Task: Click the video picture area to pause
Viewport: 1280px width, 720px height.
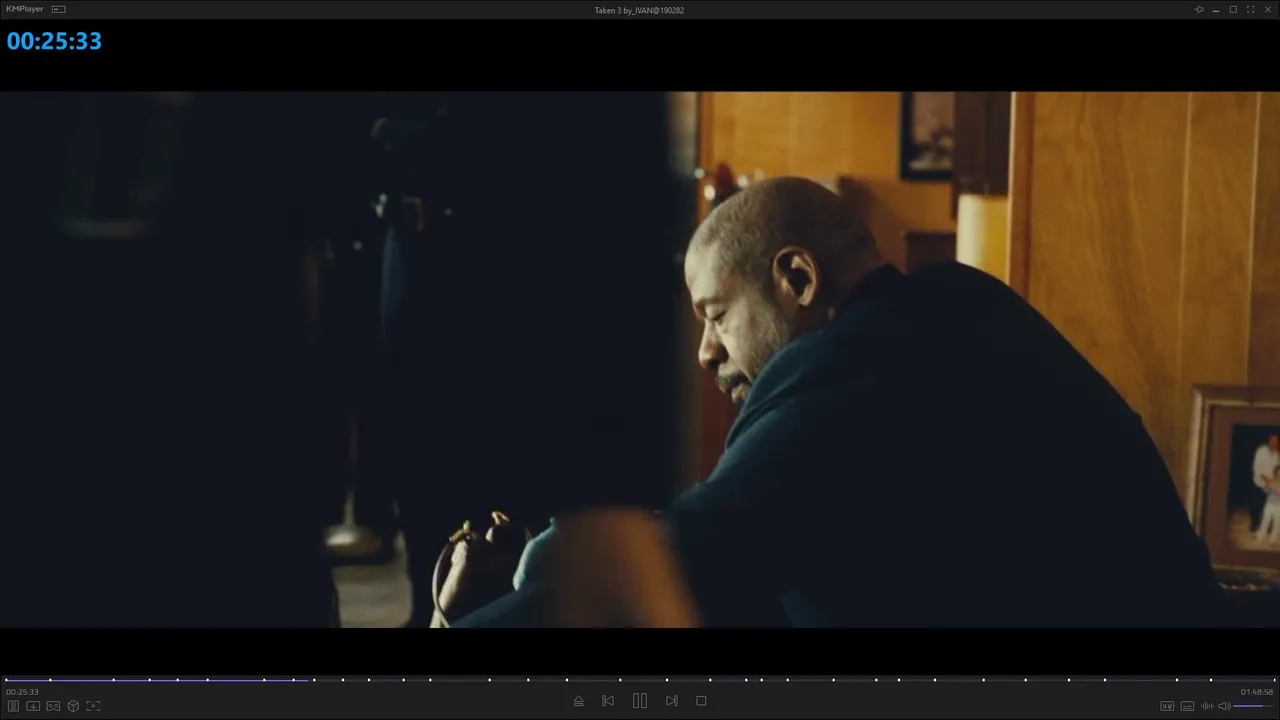Action: tap(640, 360)
